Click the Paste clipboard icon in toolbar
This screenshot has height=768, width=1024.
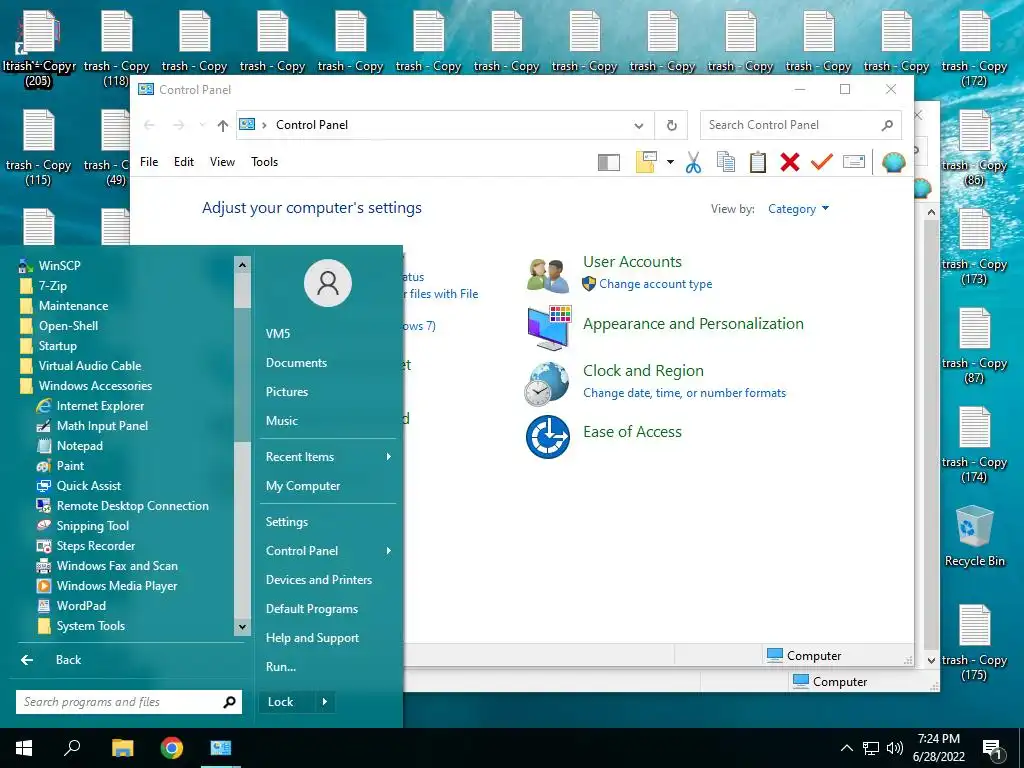point(758,162)
